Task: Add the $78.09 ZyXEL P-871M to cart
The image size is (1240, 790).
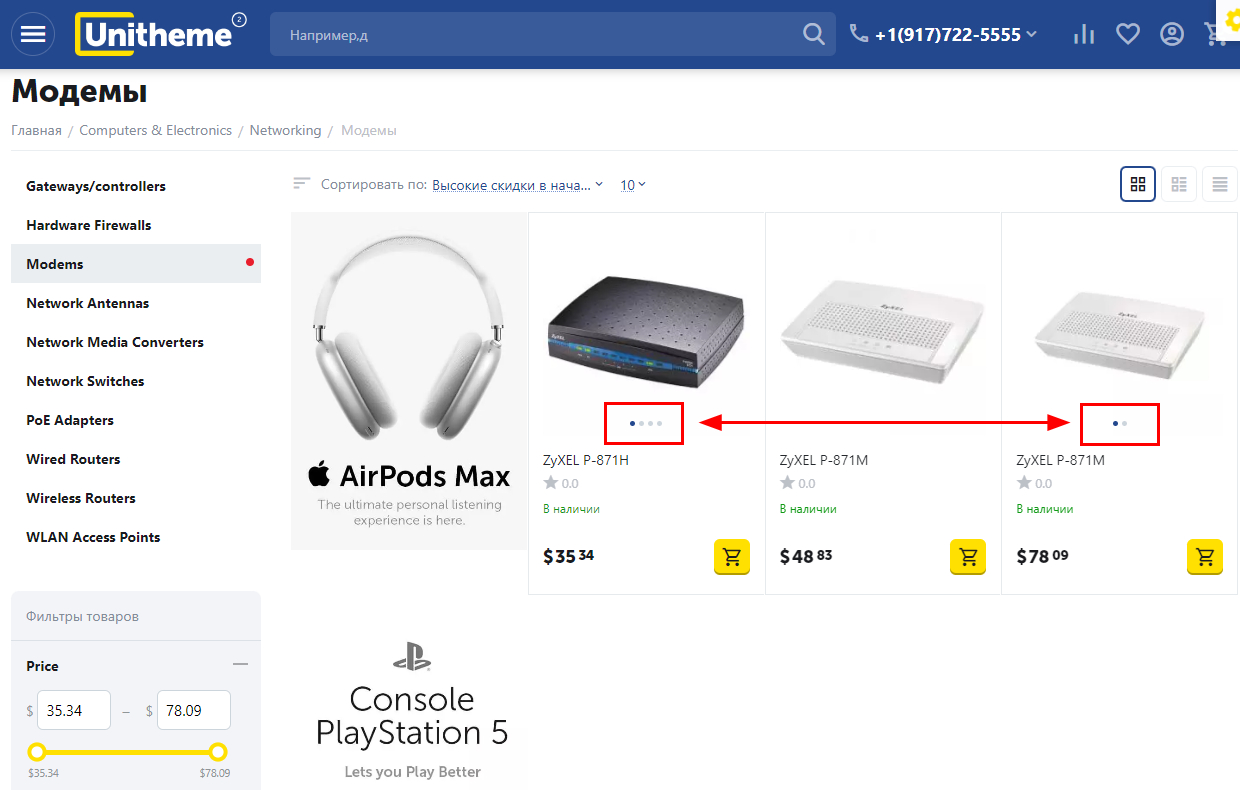Action: coord(1204,557)
